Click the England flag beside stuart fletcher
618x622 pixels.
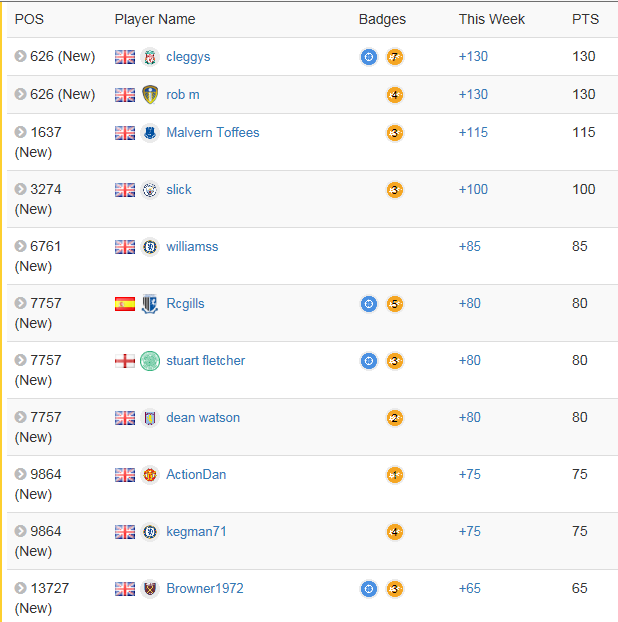[125, 361]
